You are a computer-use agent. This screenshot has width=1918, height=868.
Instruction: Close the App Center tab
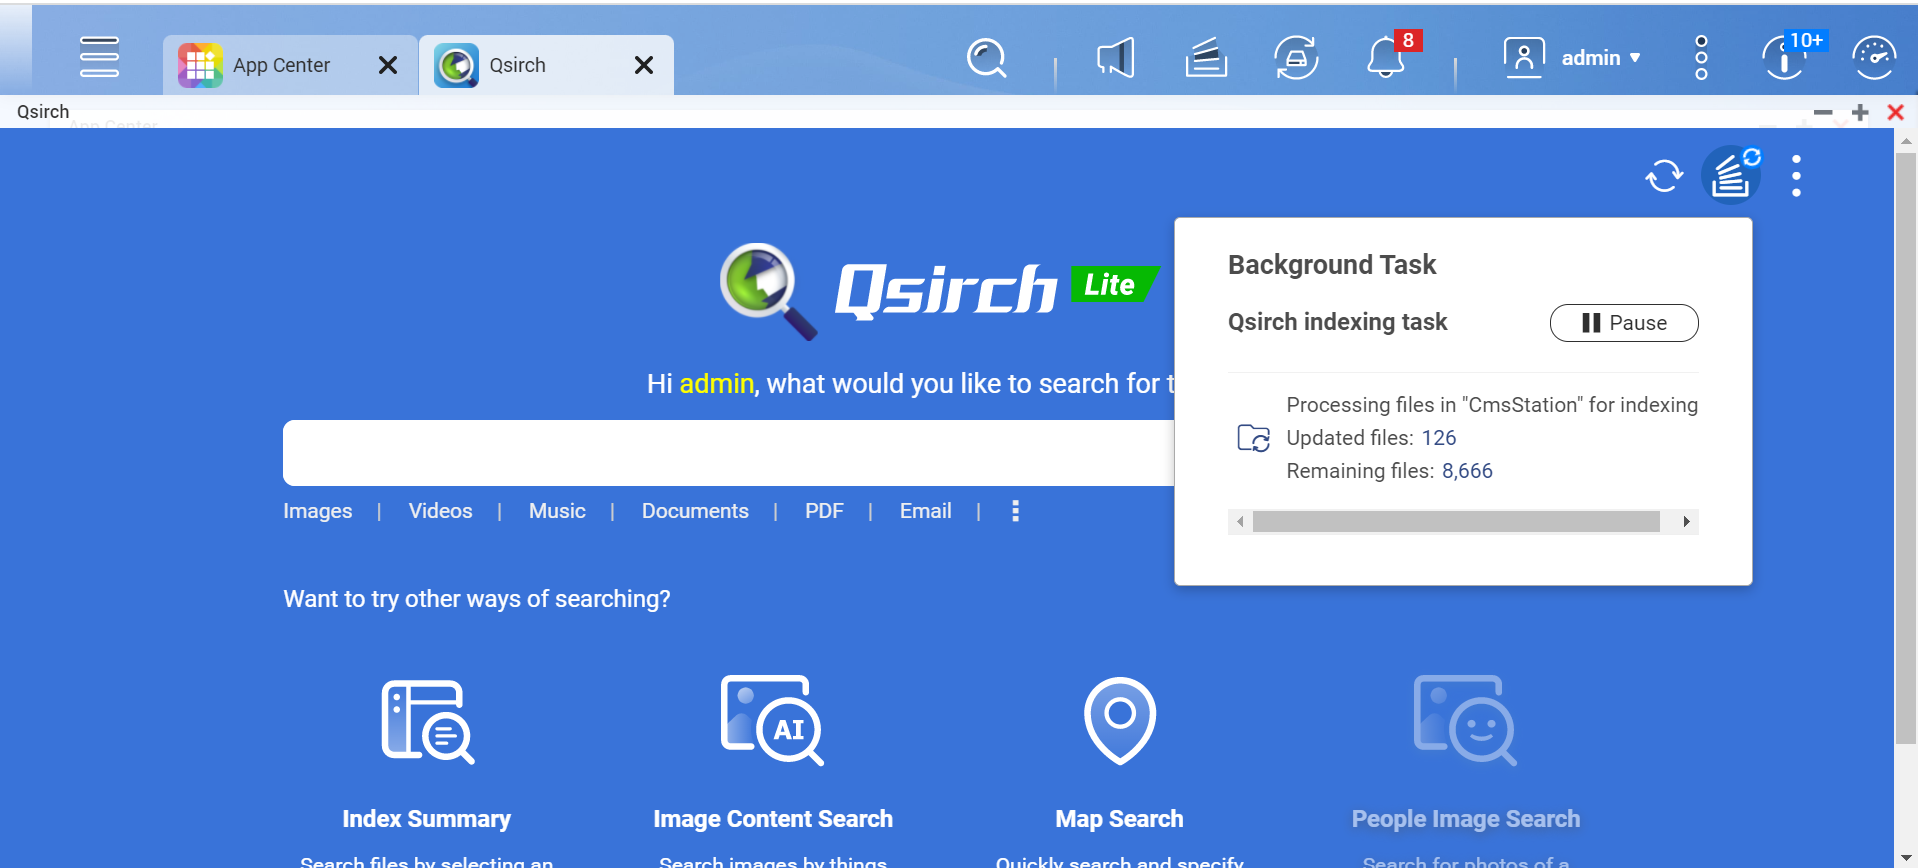pyautogui.click(x=388, y=65)
